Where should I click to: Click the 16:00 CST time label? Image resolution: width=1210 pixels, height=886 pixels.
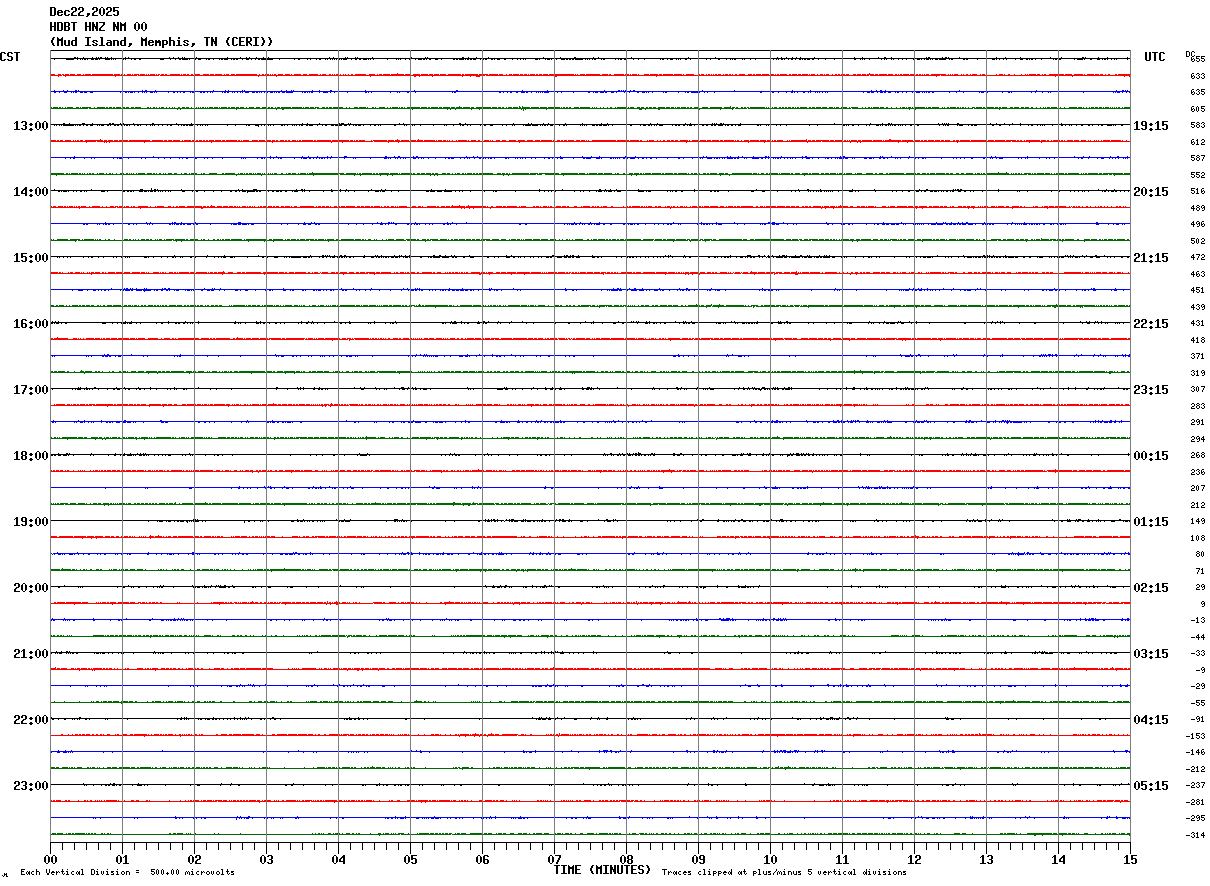coord(30,324)
